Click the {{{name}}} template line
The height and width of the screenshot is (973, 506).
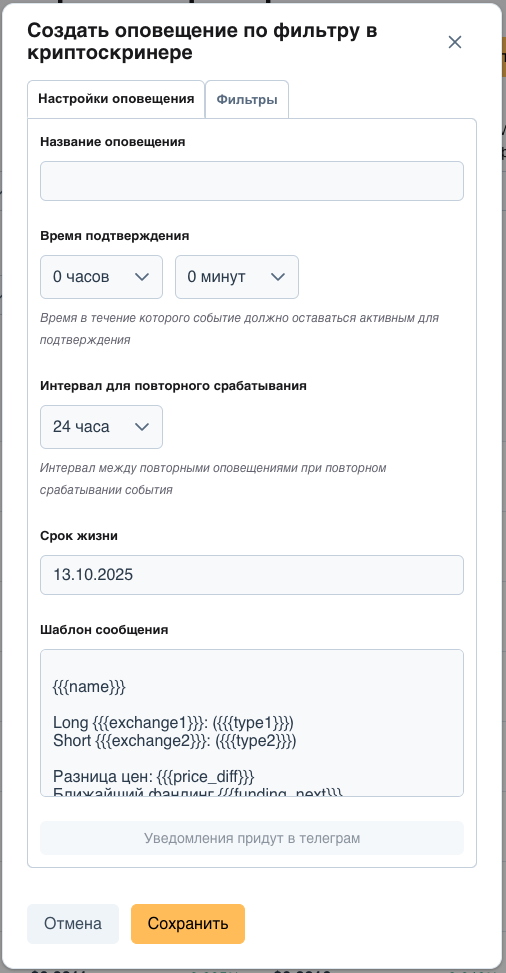pos(89,687)
